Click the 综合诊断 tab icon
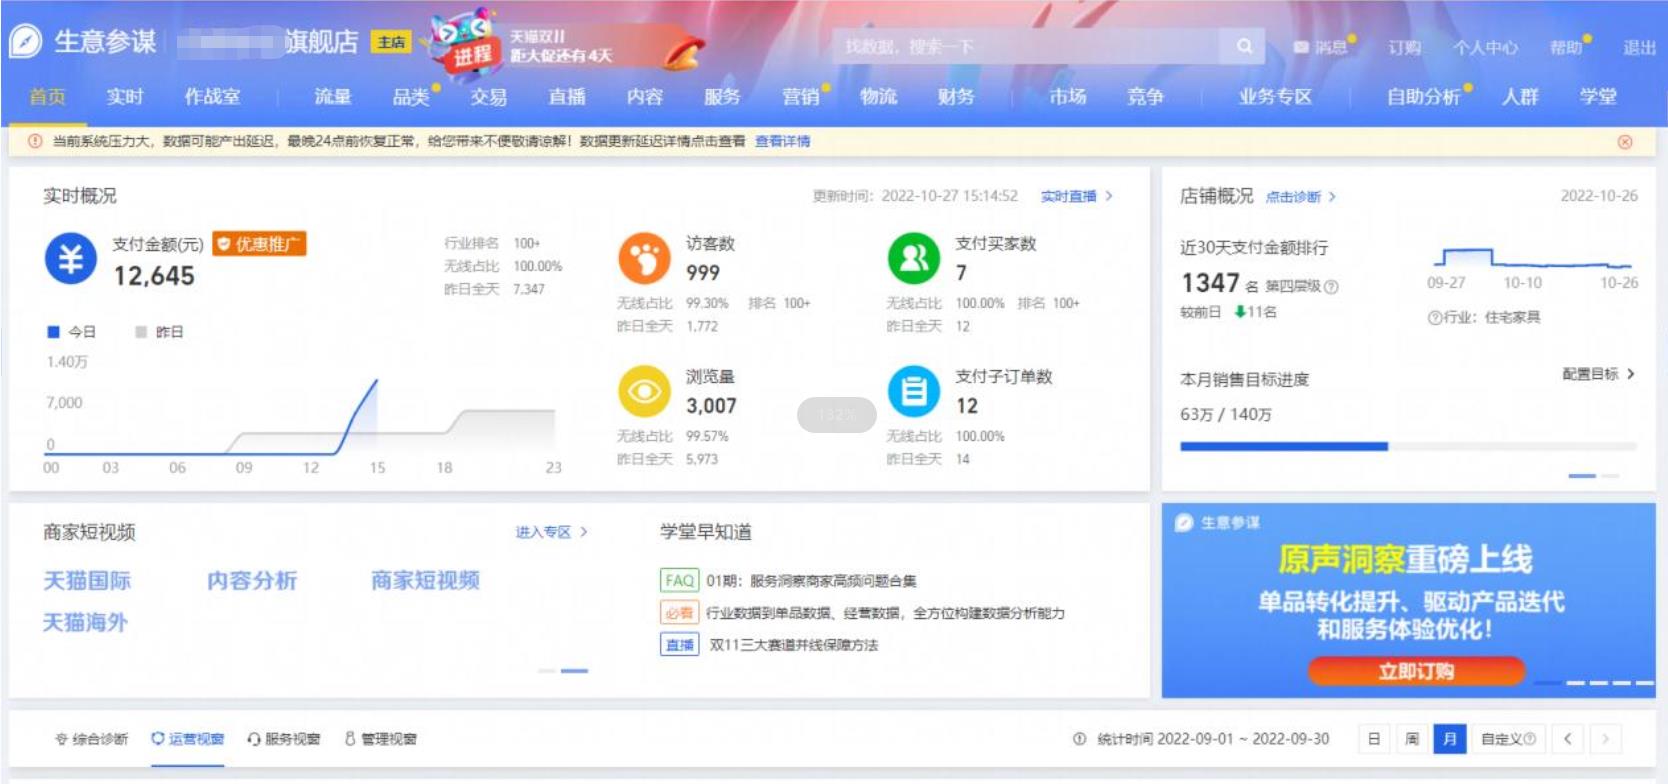This screenshot has height=784, width=1668. [x=62, y=739]
